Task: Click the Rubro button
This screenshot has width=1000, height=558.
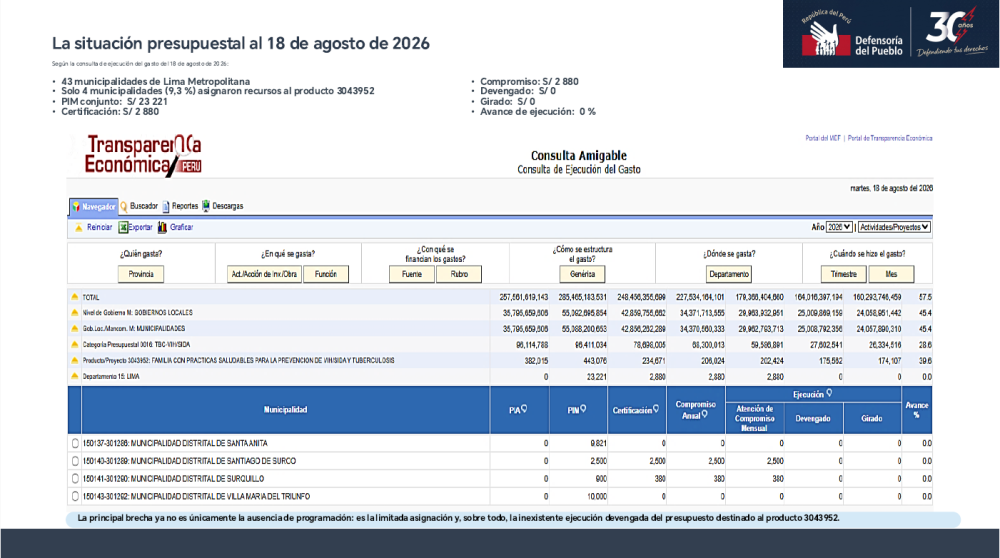Action: coord(459,274)
